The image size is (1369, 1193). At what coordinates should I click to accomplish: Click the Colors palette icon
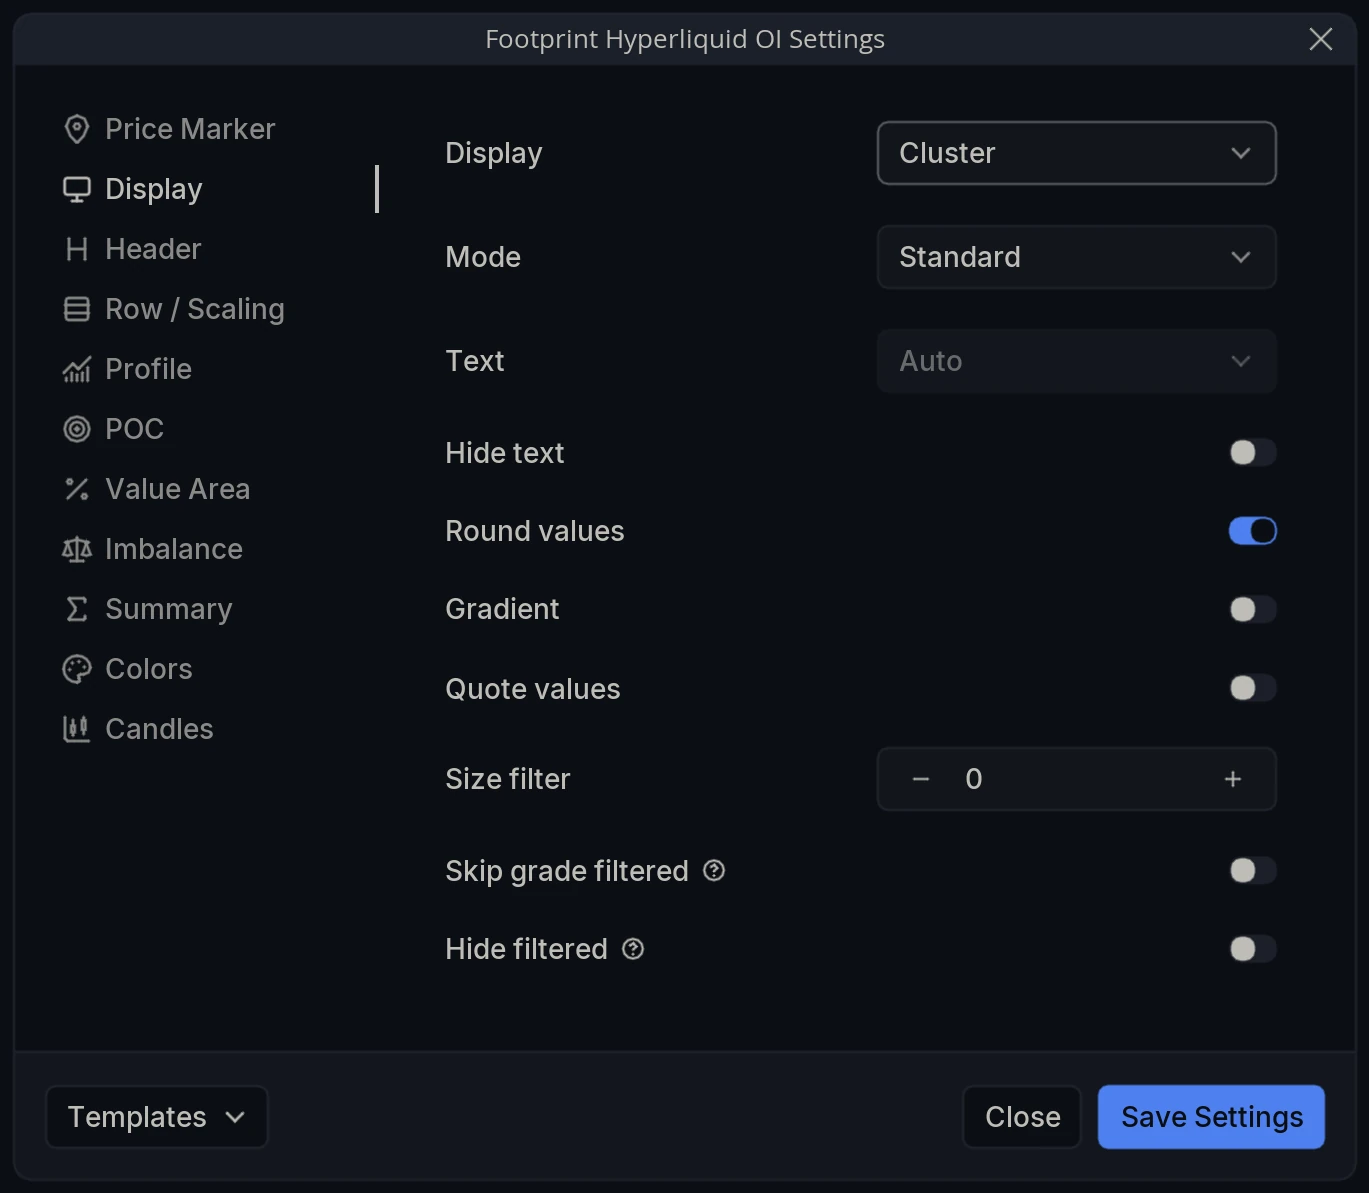click(77, 669)
